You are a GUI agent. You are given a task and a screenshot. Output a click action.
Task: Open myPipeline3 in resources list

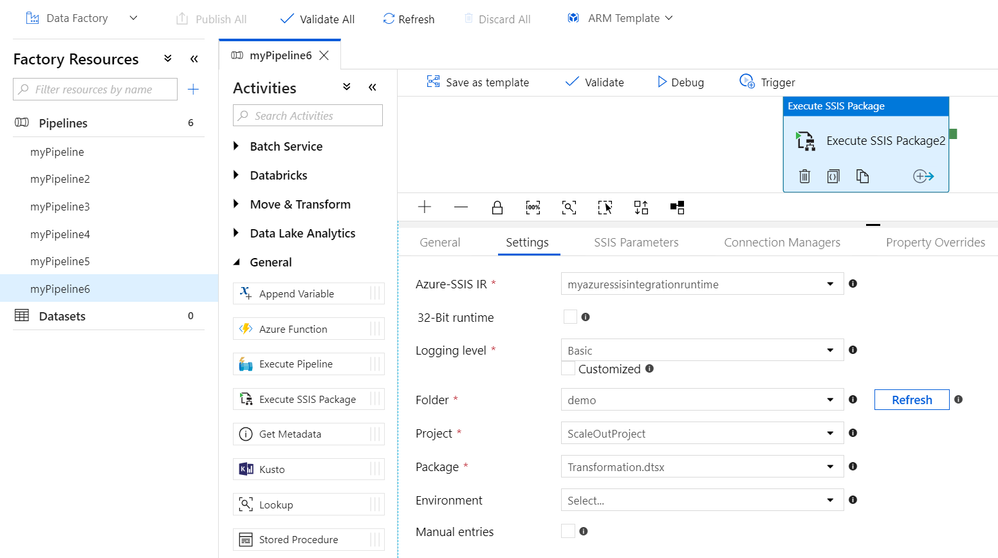60,207
